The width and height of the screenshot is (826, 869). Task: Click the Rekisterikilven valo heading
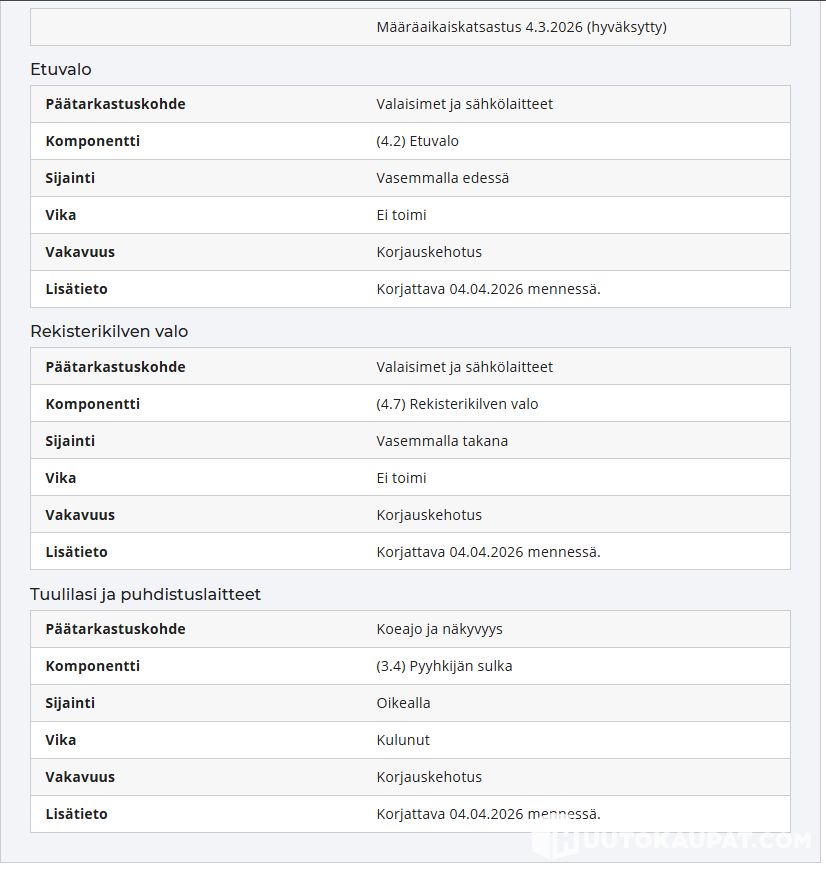[109, 331]
